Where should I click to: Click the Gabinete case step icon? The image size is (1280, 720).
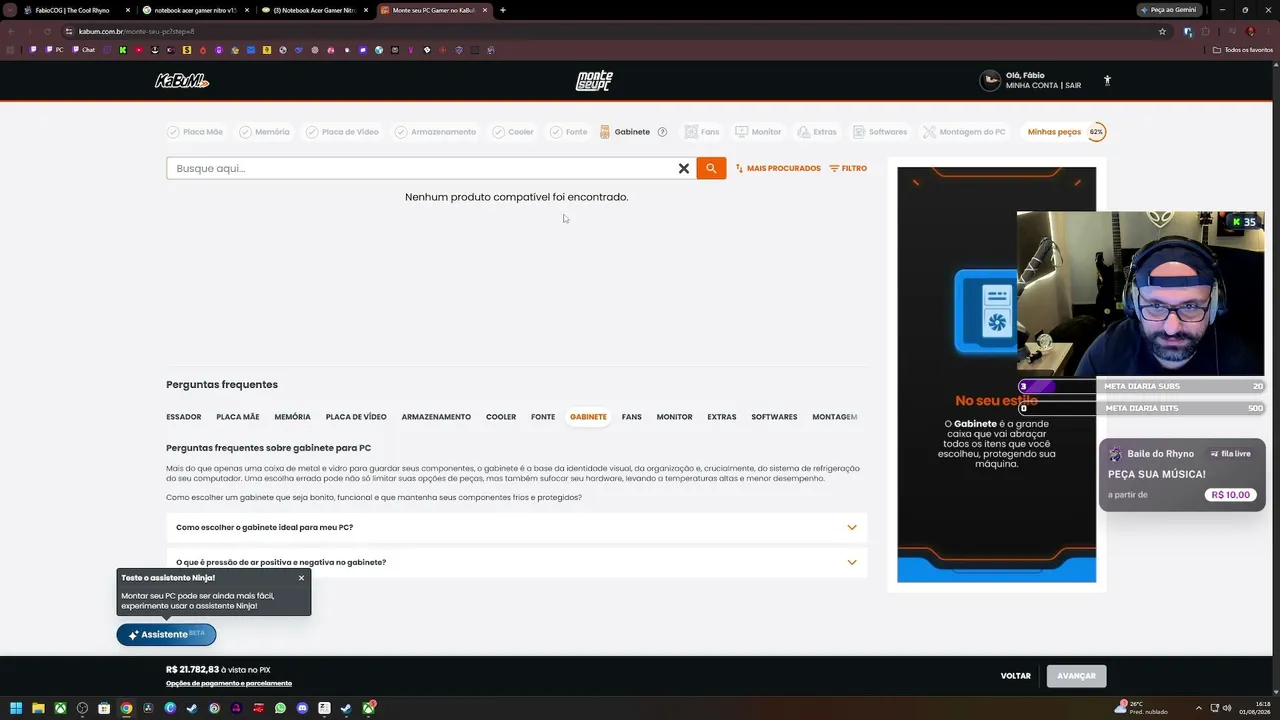click(x=605, y=132)
